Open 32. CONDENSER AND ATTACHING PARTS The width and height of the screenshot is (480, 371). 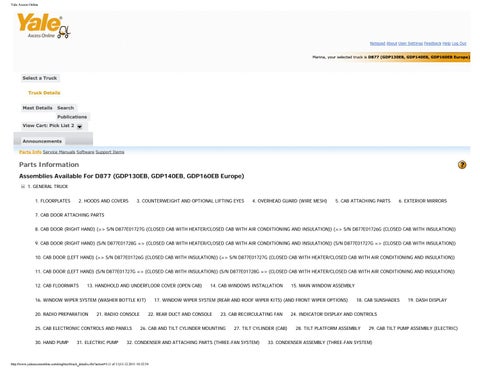pos(193,342)
